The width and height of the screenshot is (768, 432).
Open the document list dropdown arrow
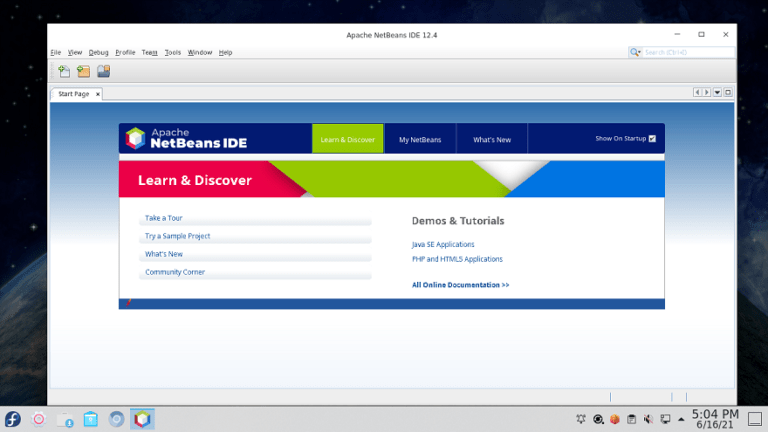(x=717, y=93)
